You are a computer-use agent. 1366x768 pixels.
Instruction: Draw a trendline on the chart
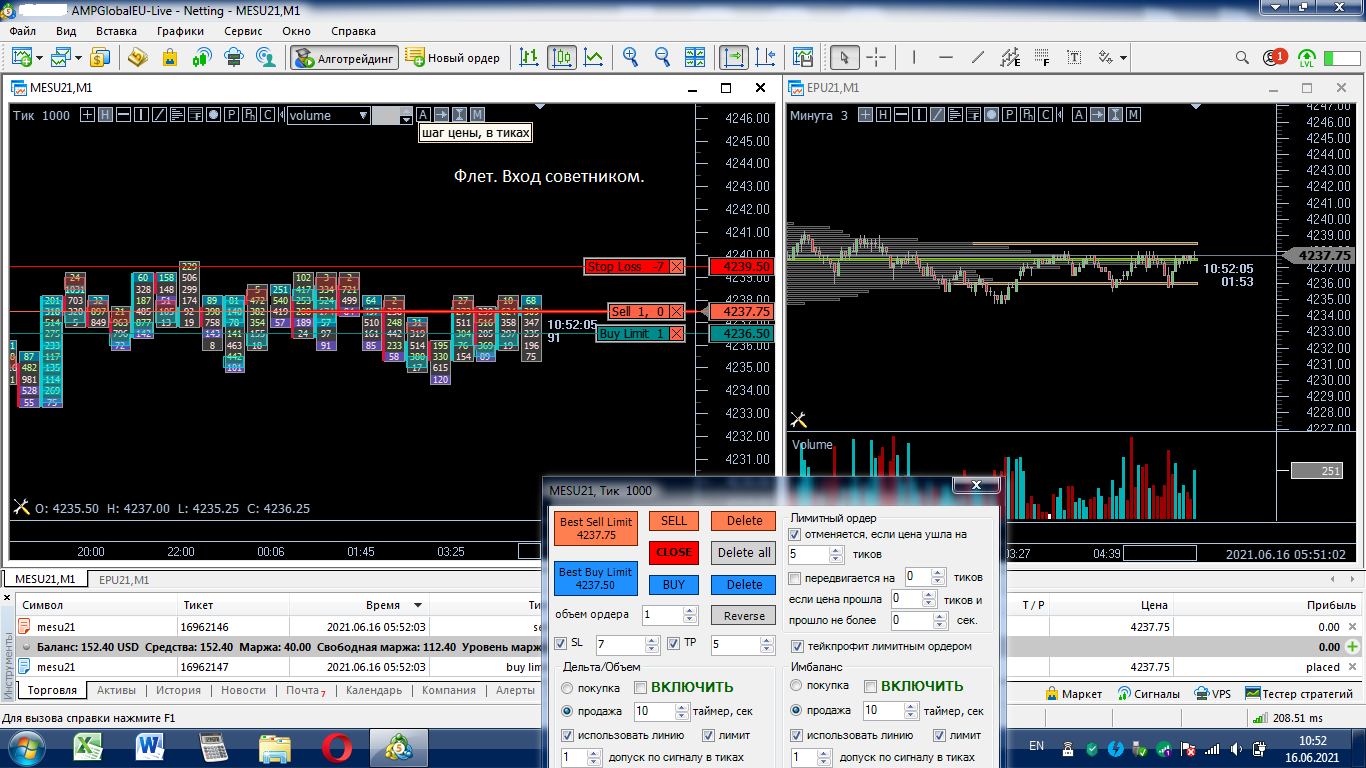[x=978, y=58]
